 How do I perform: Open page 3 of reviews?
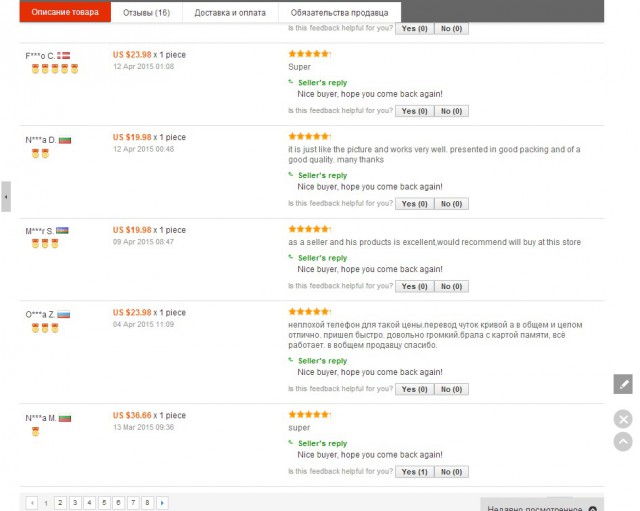[x=75, y=502]
